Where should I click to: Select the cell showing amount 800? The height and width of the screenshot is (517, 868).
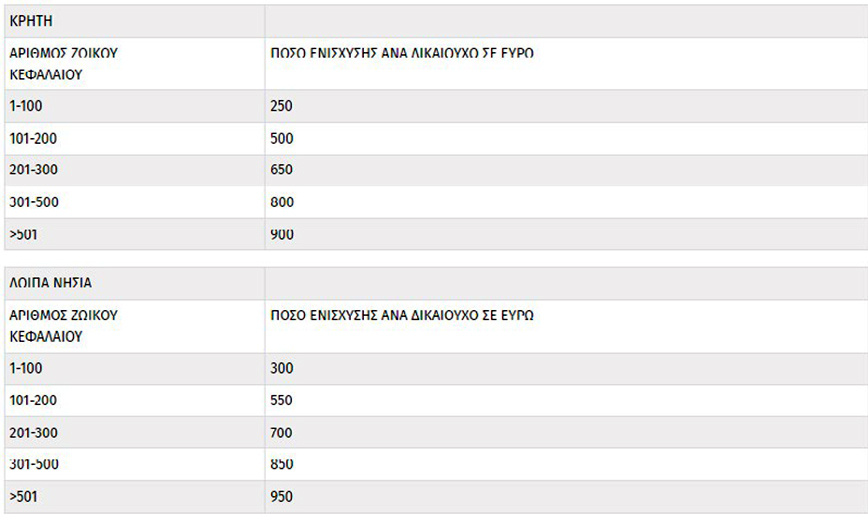pos(281,202)
